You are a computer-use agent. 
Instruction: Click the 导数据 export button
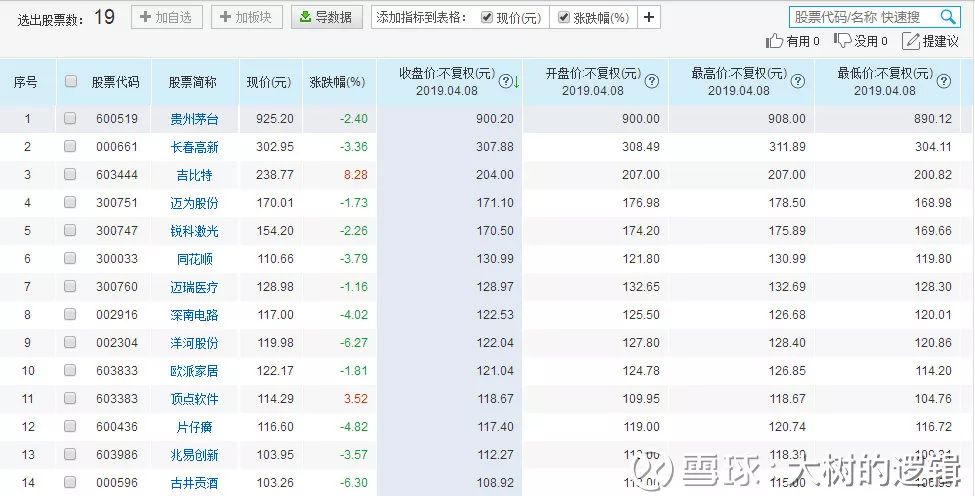point(326,17)
